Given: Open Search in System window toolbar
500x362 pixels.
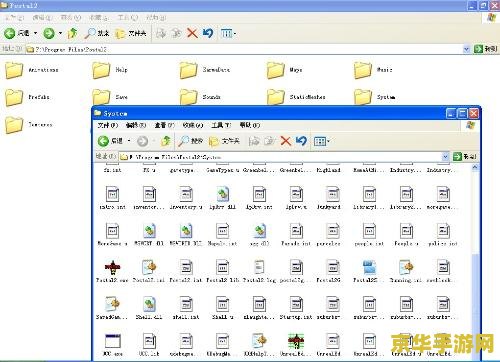Looking at the screenshot, I should [x=190, y=141].
